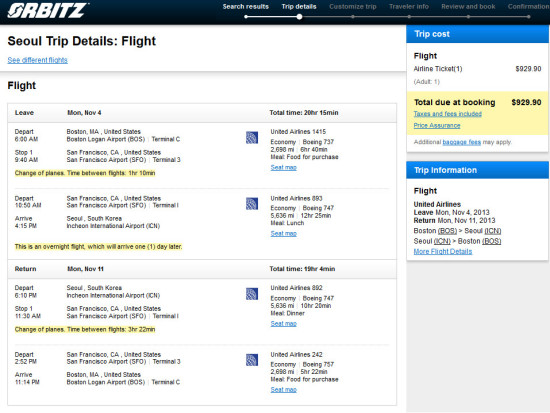Select the Trip details step
Screen dimensions: 550x413
299,7
